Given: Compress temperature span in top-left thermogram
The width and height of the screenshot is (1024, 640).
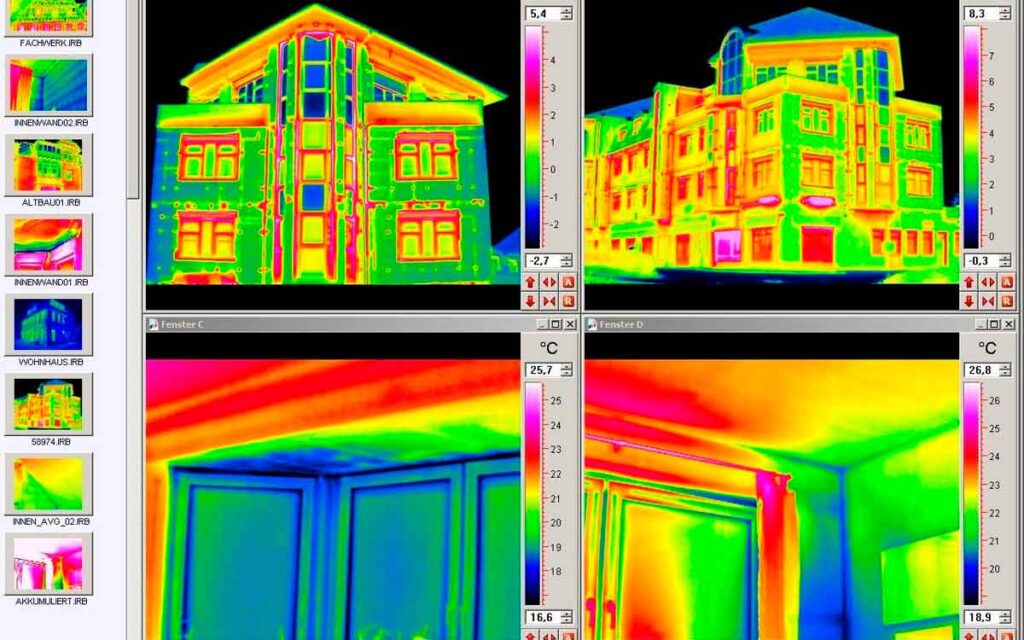Looking at the screenshot, I should [x=549, y=301].
